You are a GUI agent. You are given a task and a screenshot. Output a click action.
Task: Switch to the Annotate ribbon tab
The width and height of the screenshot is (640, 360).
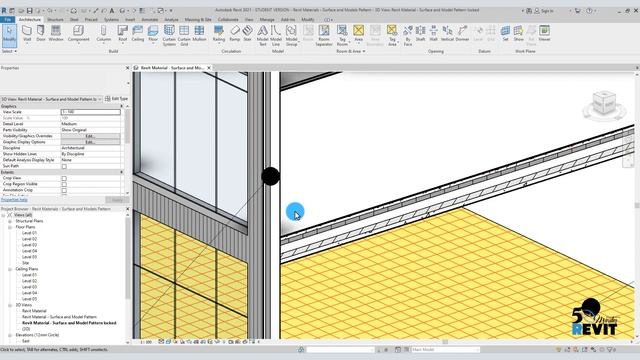click(x=149, y=20)
